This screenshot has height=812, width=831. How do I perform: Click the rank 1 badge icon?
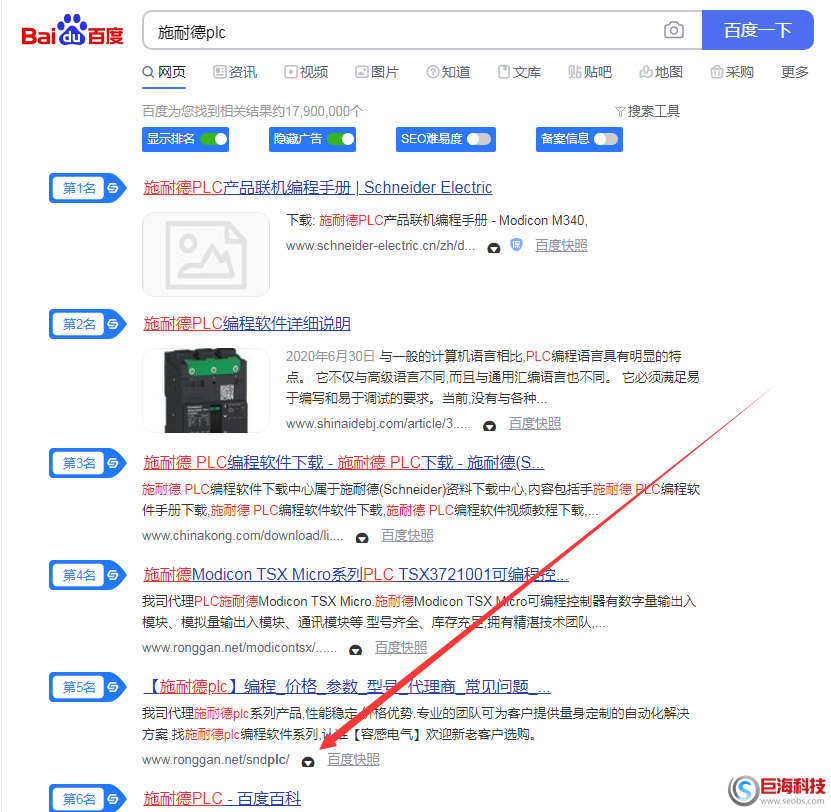pos(114,188)
